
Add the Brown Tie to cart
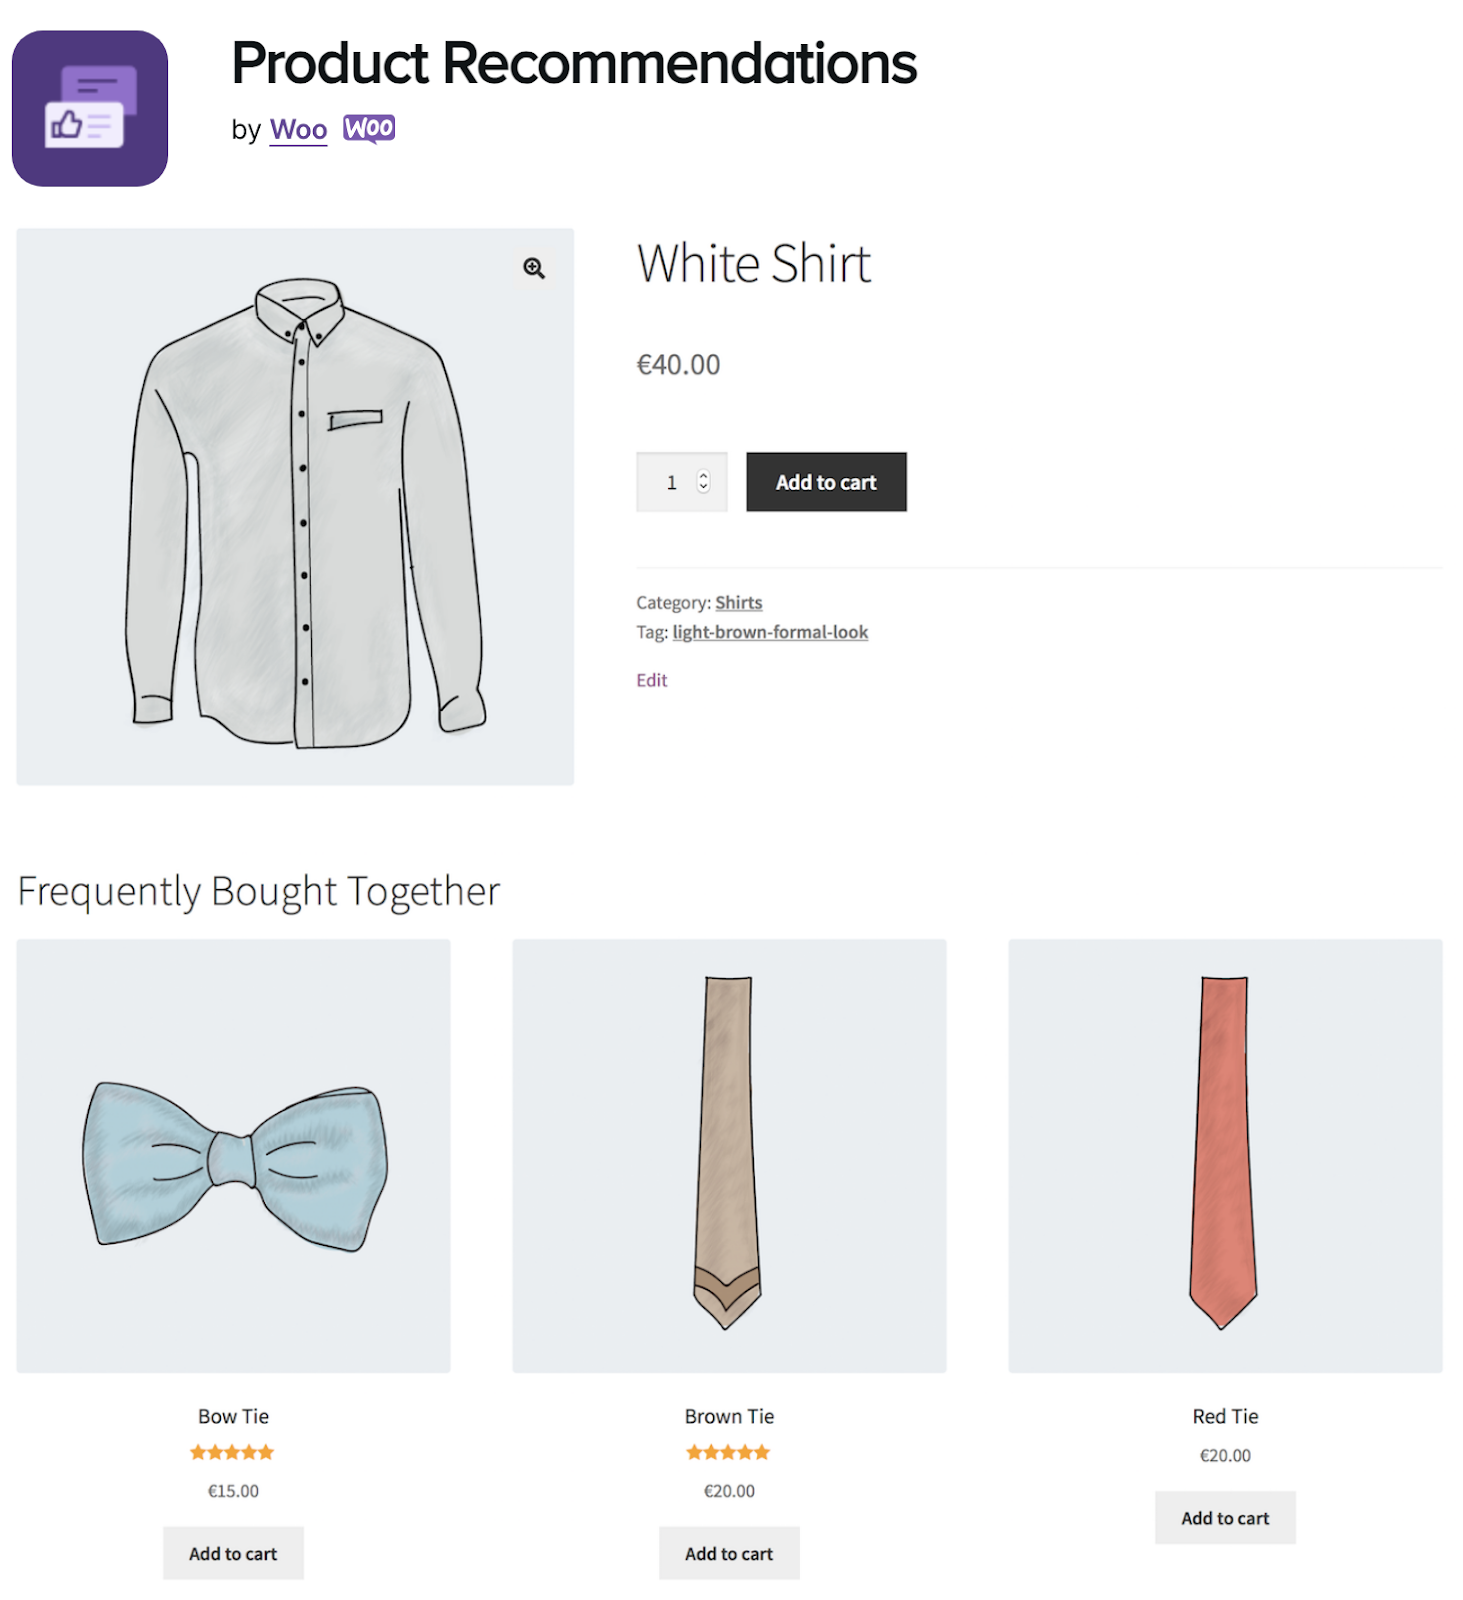point(729,1553)
